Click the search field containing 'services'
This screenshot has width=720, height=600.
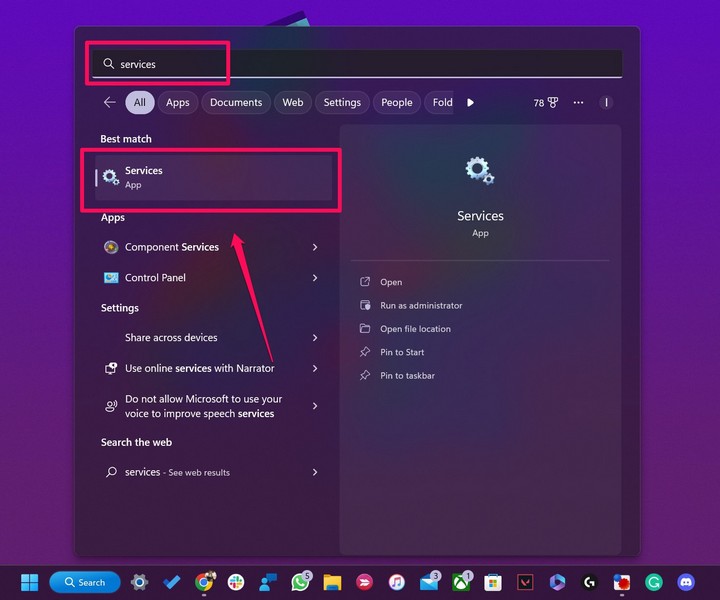point(357,64)
